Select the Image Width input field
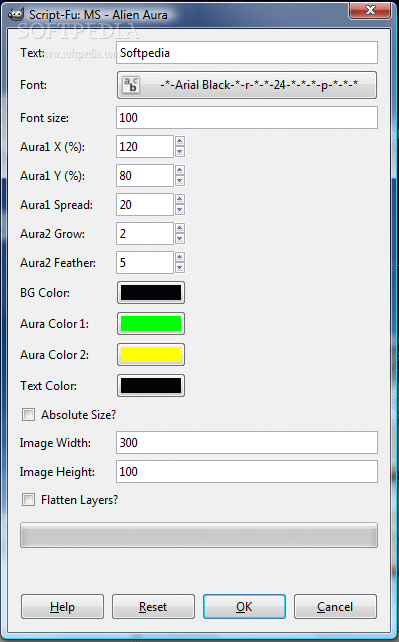This screenshot has width=399, height=642. coord(247,443)
